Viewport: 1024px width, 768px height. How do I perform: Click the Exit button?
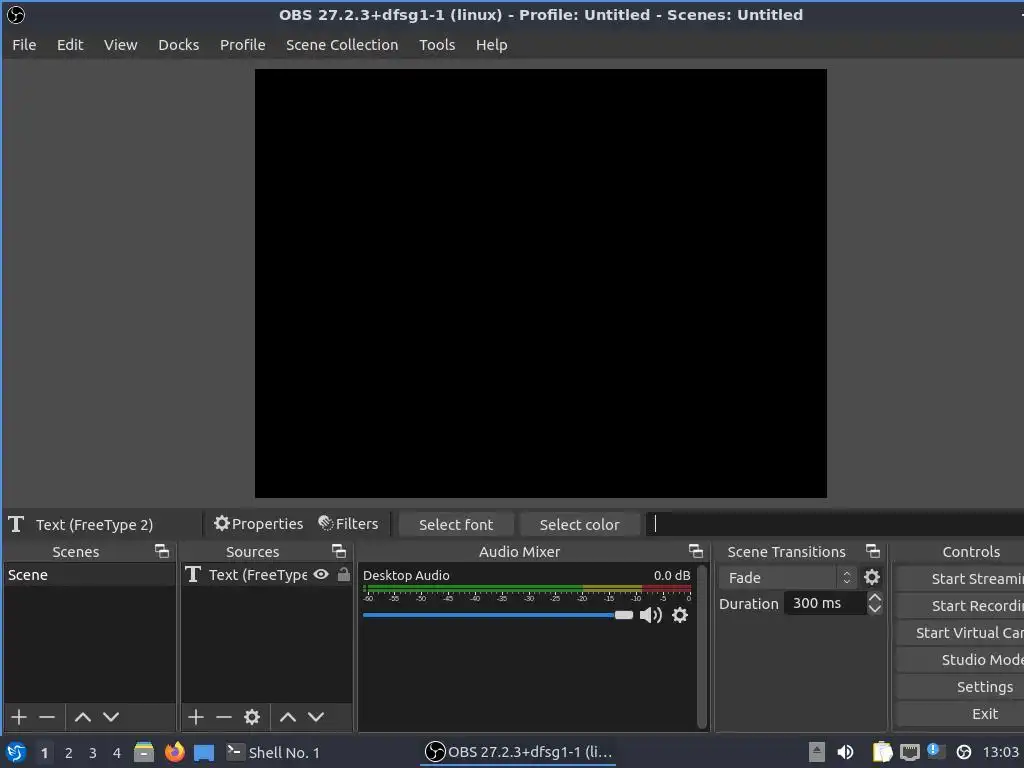click(960, 714)
